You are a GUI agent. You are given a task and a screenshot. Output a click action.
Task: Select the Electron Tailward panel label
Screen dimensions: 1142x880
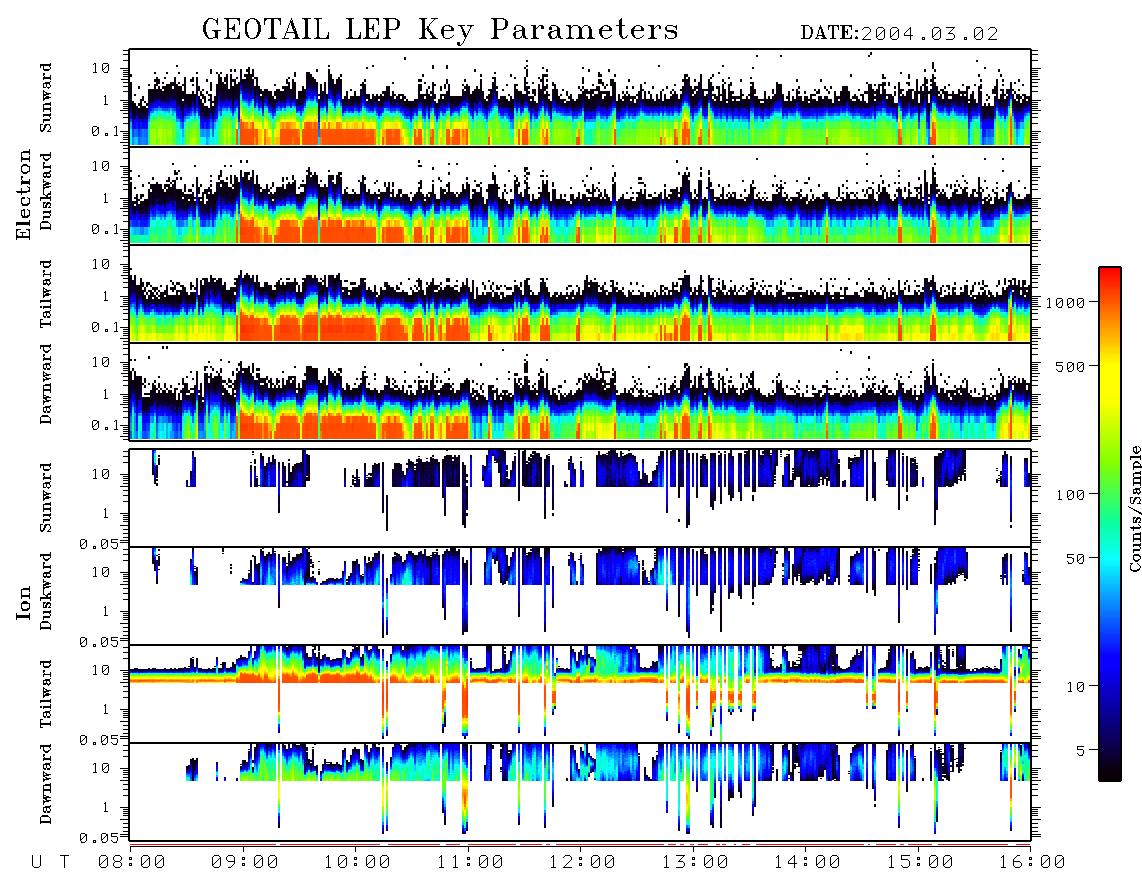(46, 294)
